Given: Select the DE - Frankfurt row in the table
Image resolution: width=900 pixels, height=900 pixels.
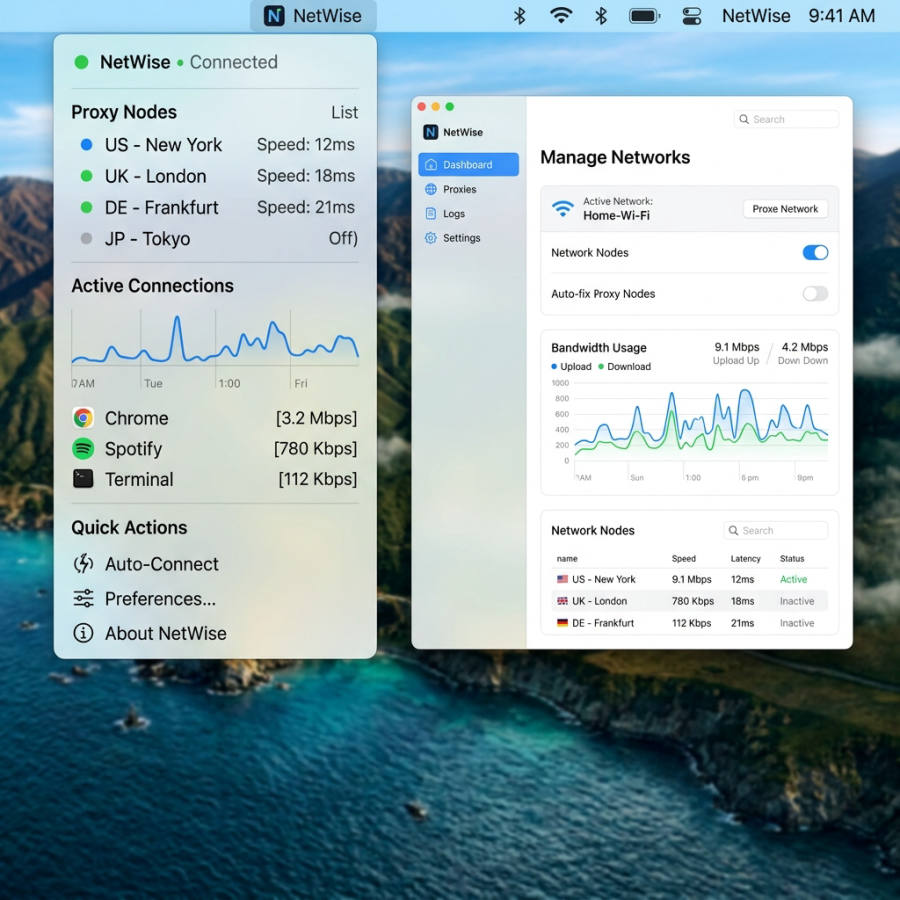Looking at the screenshot, I should pyautogui.click(x=689, y=623).
